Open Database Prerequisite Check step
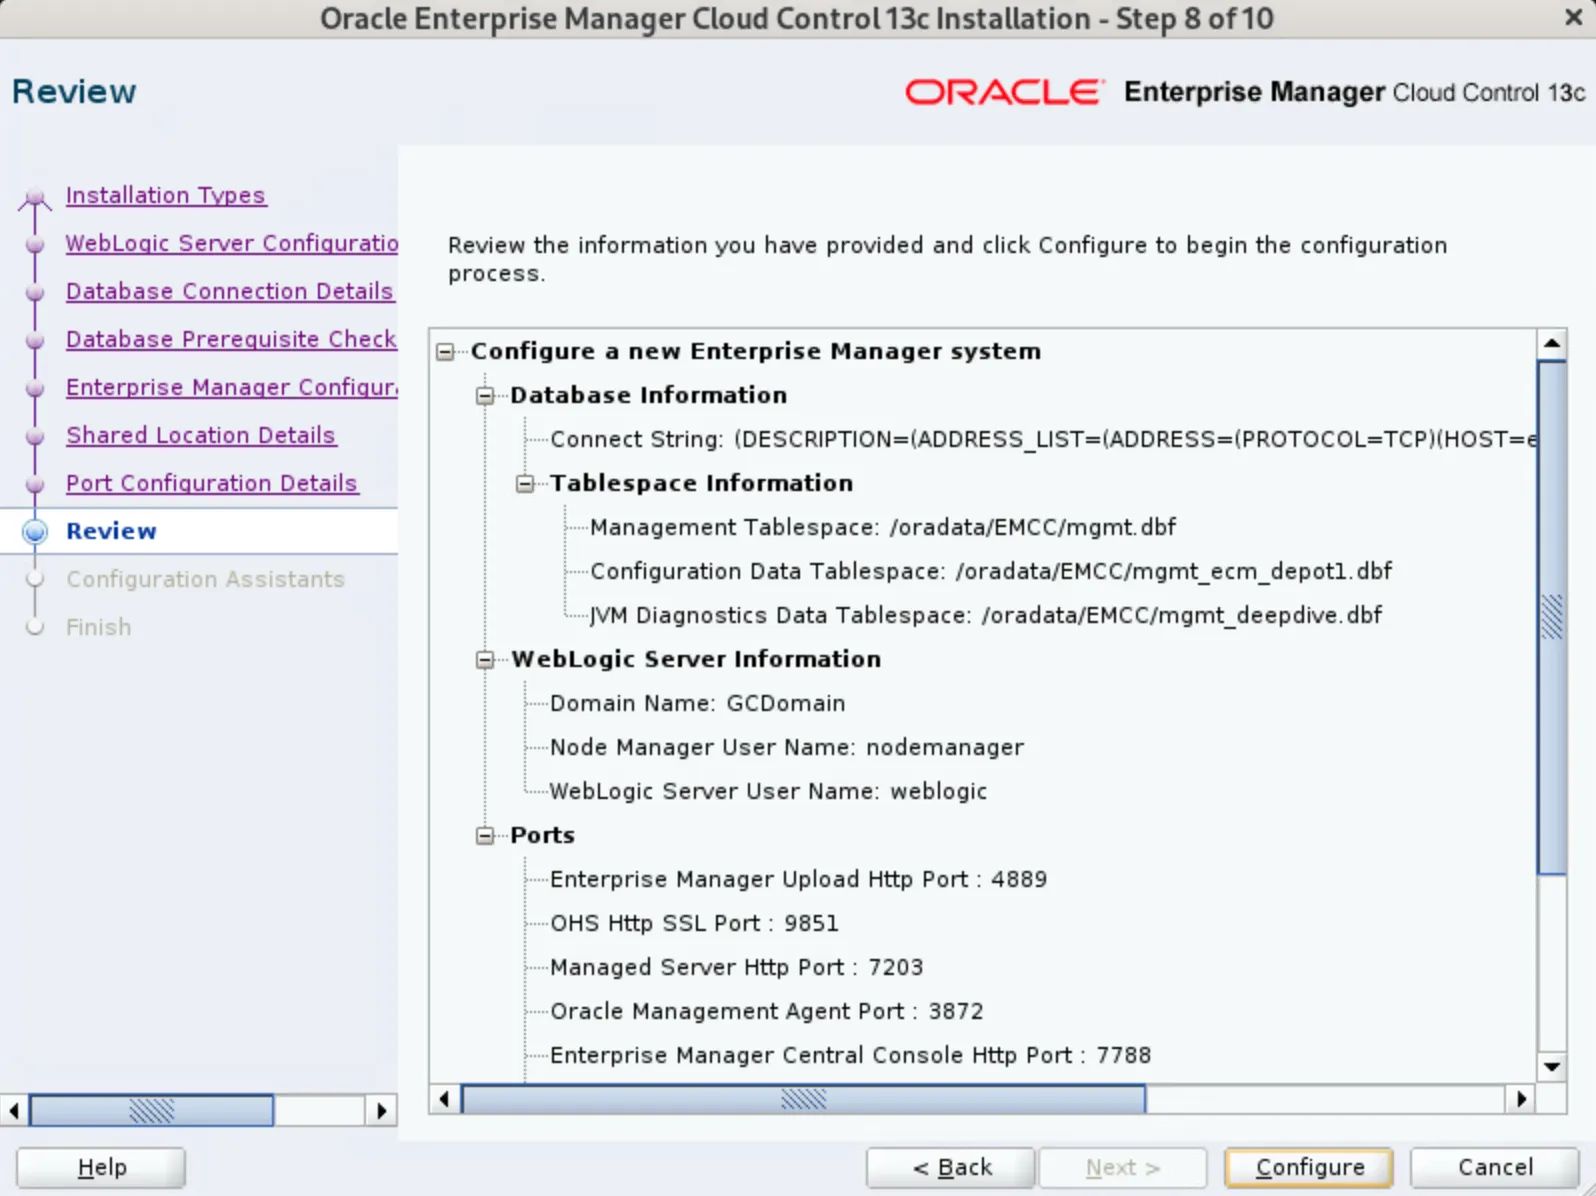The image size is (1596, 1196). (231, 339)
